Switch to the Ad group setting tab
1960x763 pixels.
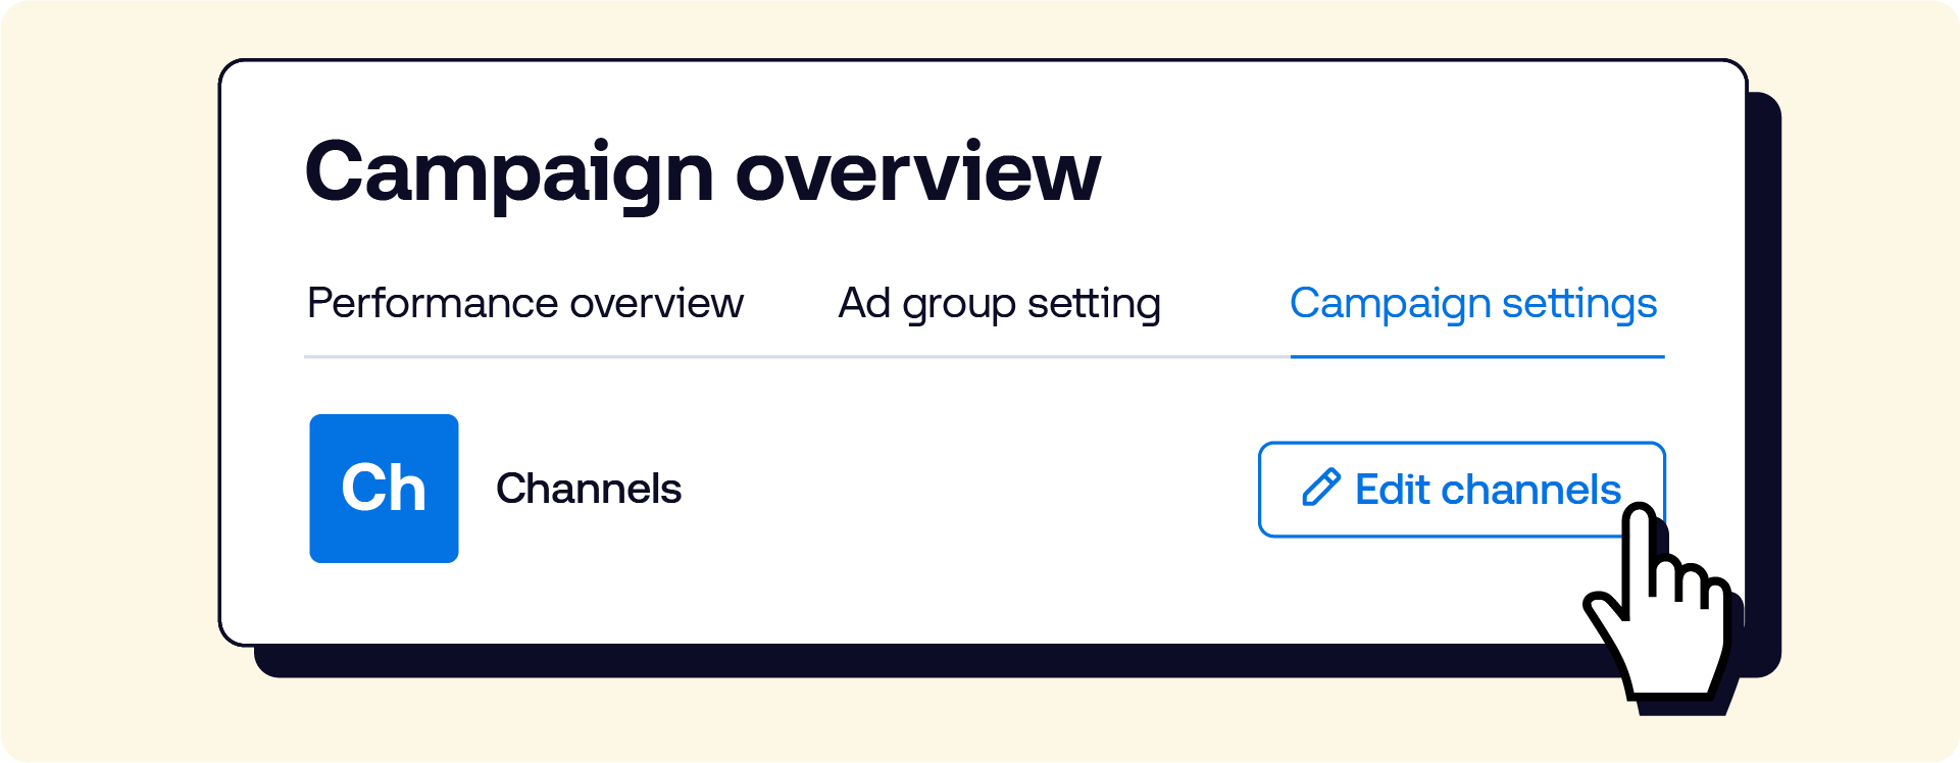999,303
